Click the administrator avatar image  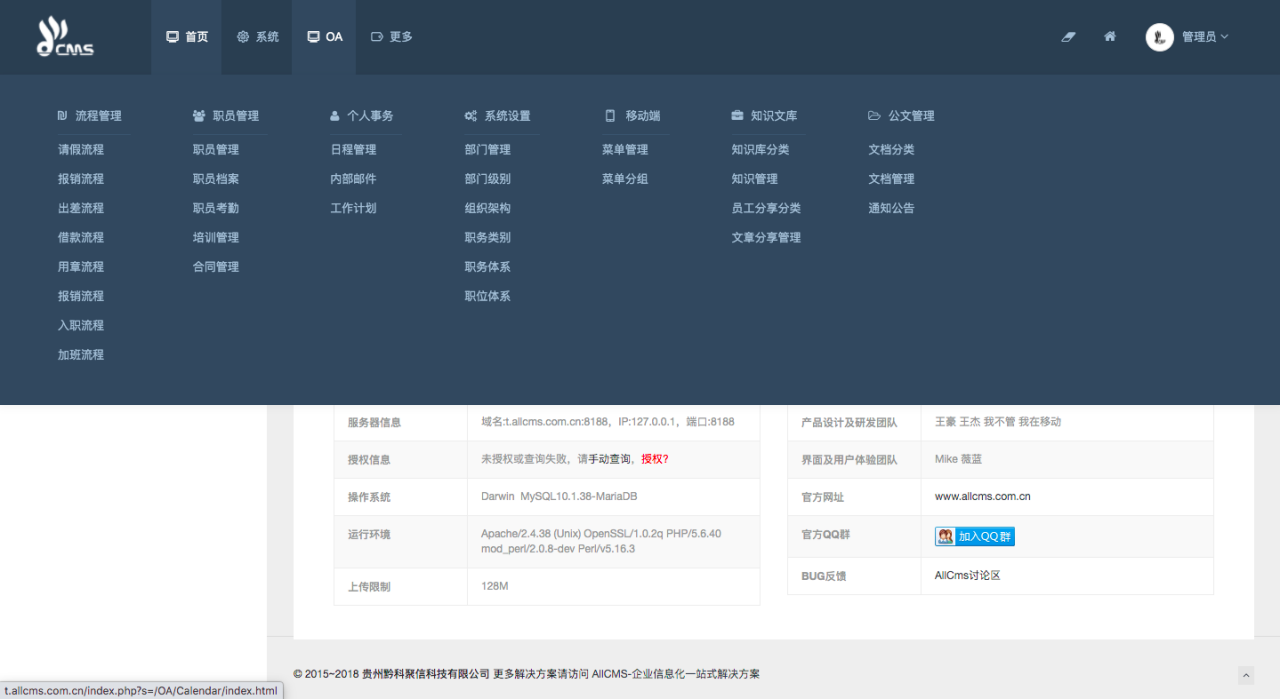coord(1159,37)
